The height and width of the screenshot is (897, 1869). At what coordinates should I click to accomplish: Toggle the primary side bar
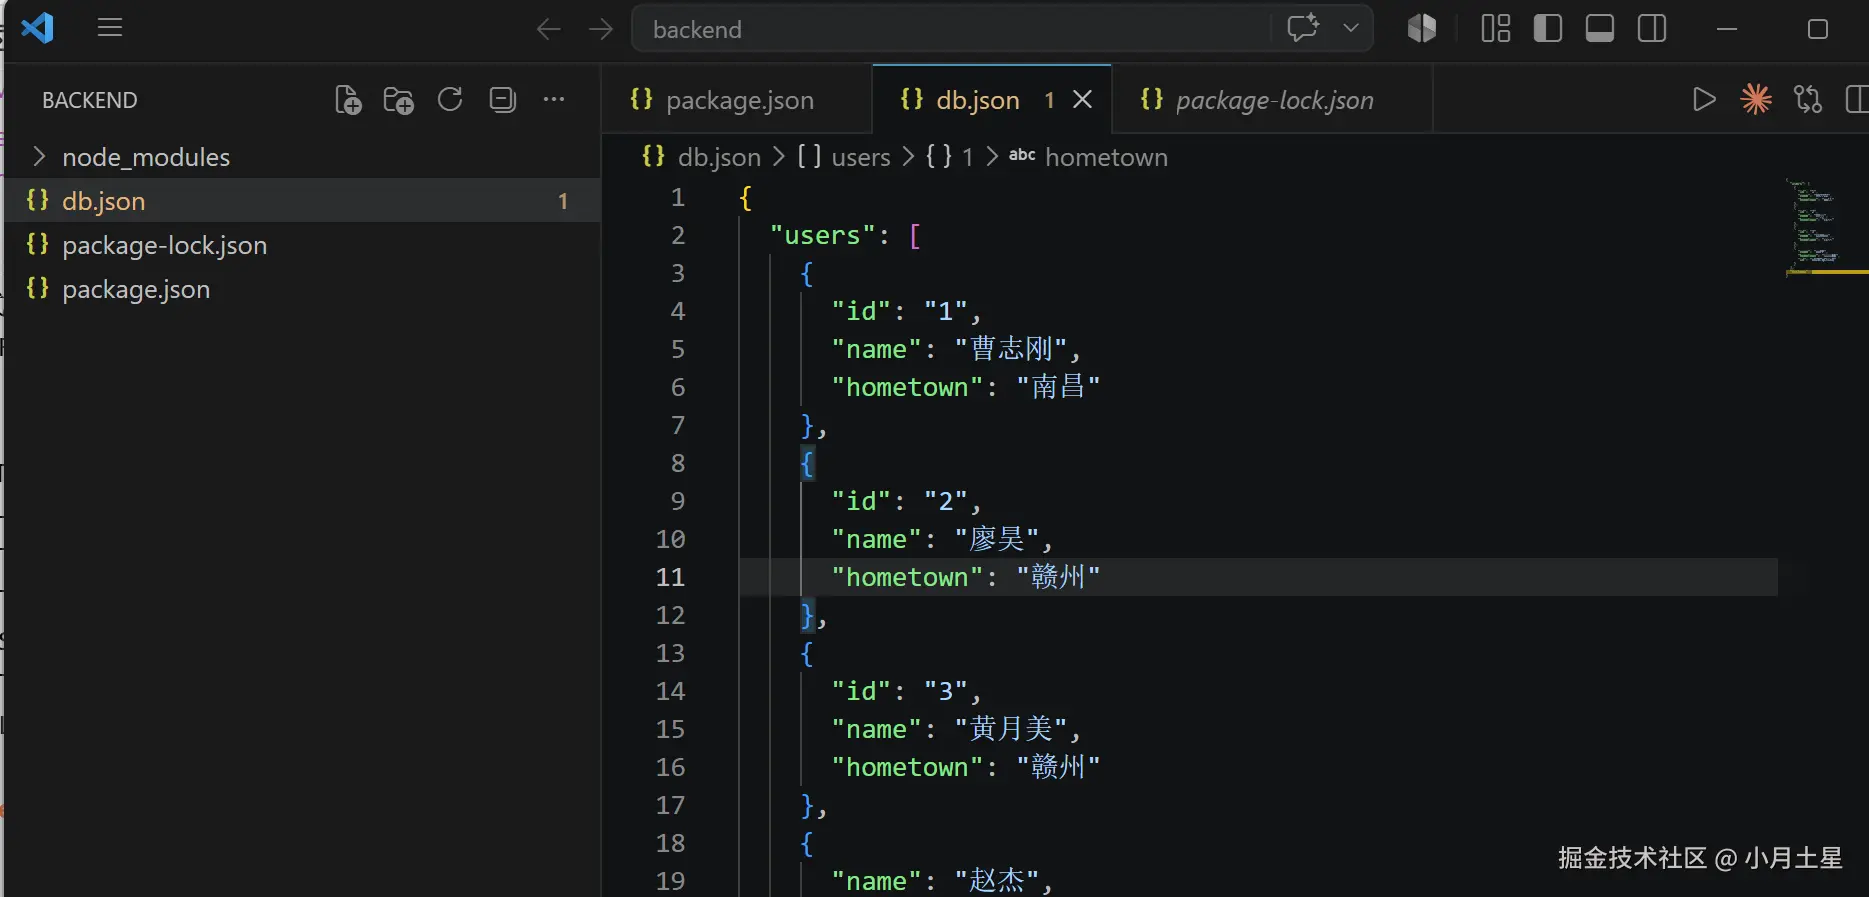click(1548, 28)
